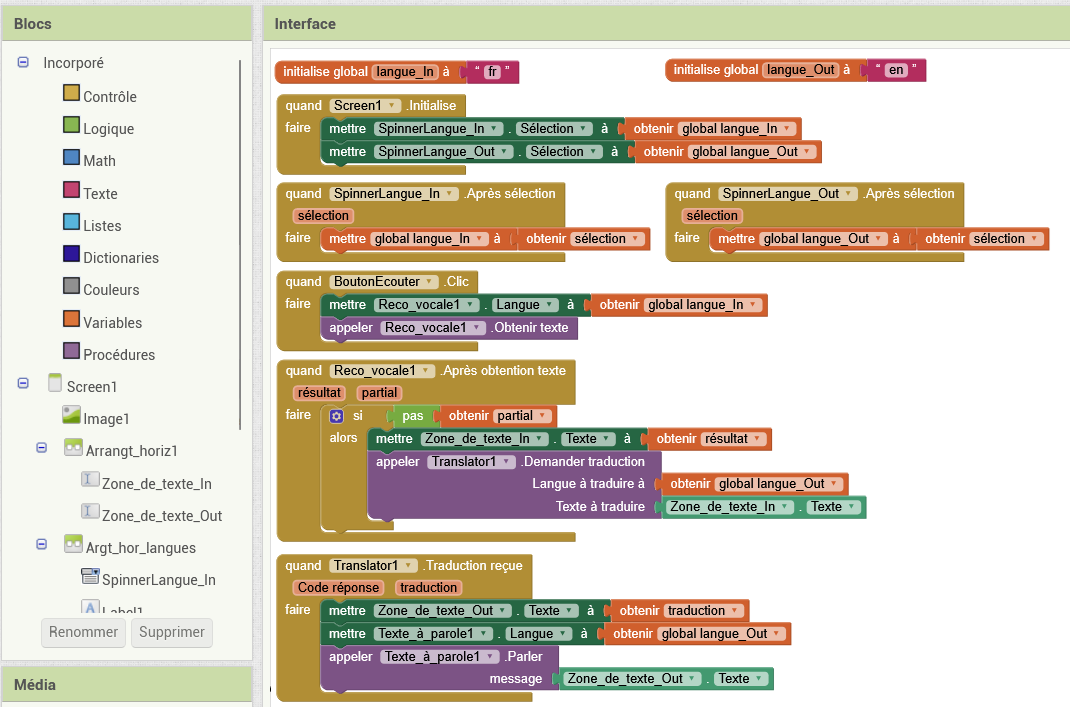Edit the "fr" text string value
Viewport: 1070px width, 707px height.
[492, 72]
